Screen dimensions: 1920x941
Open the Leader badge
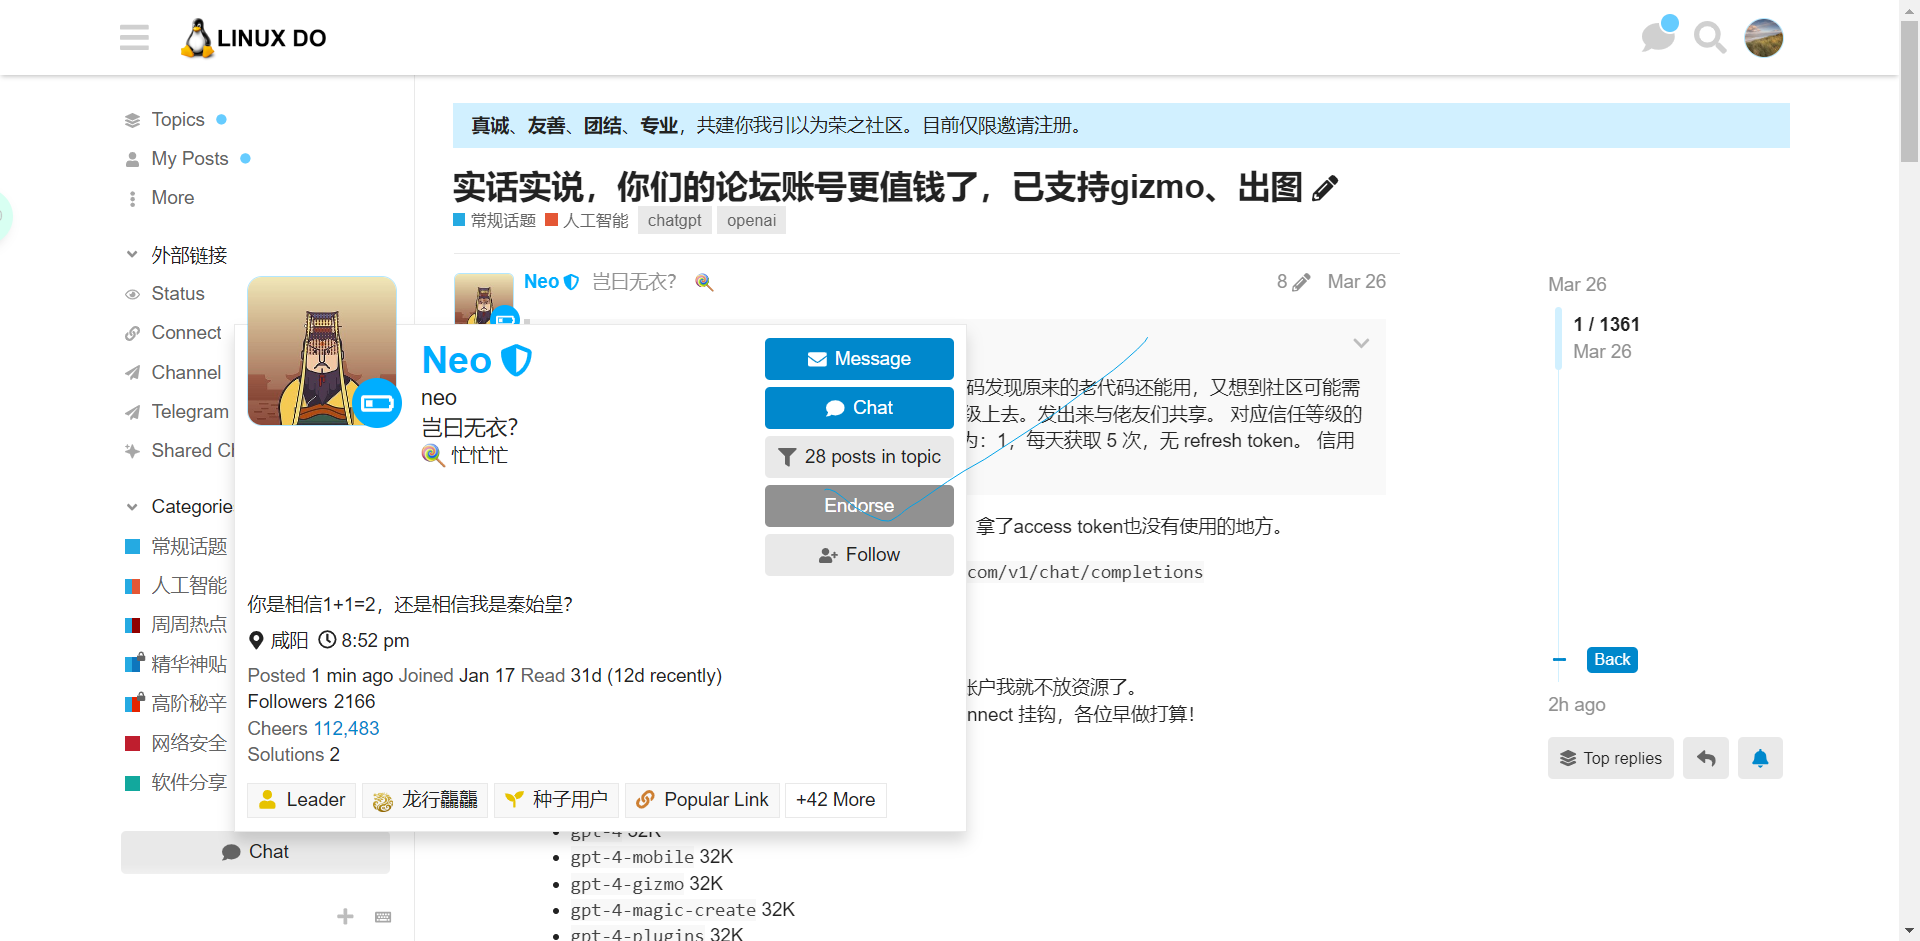(x=301, y=800)
